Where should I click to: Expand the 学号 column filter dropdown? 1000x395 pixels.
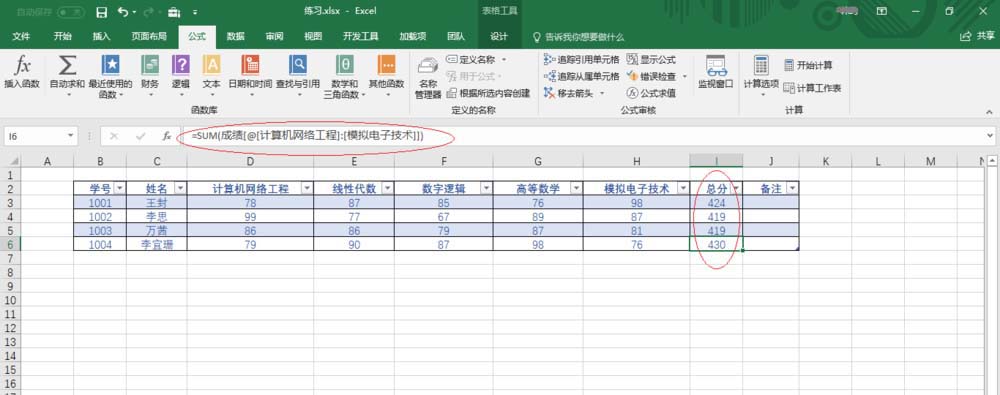[x=119, y=188]
